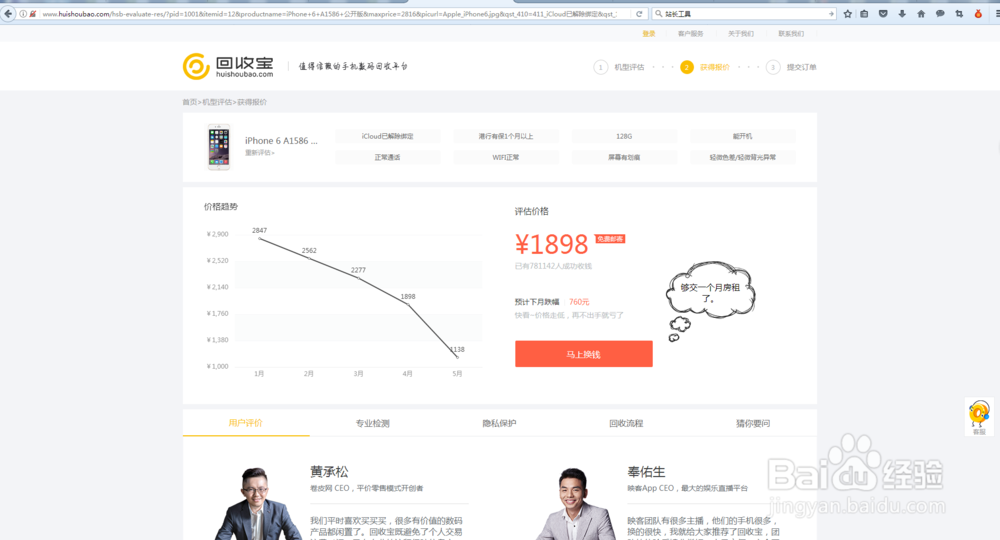This screenshot has height=540, width=1000.
Task: Click the iPhone 6 A1586 product name
Action: click(281, 141)
